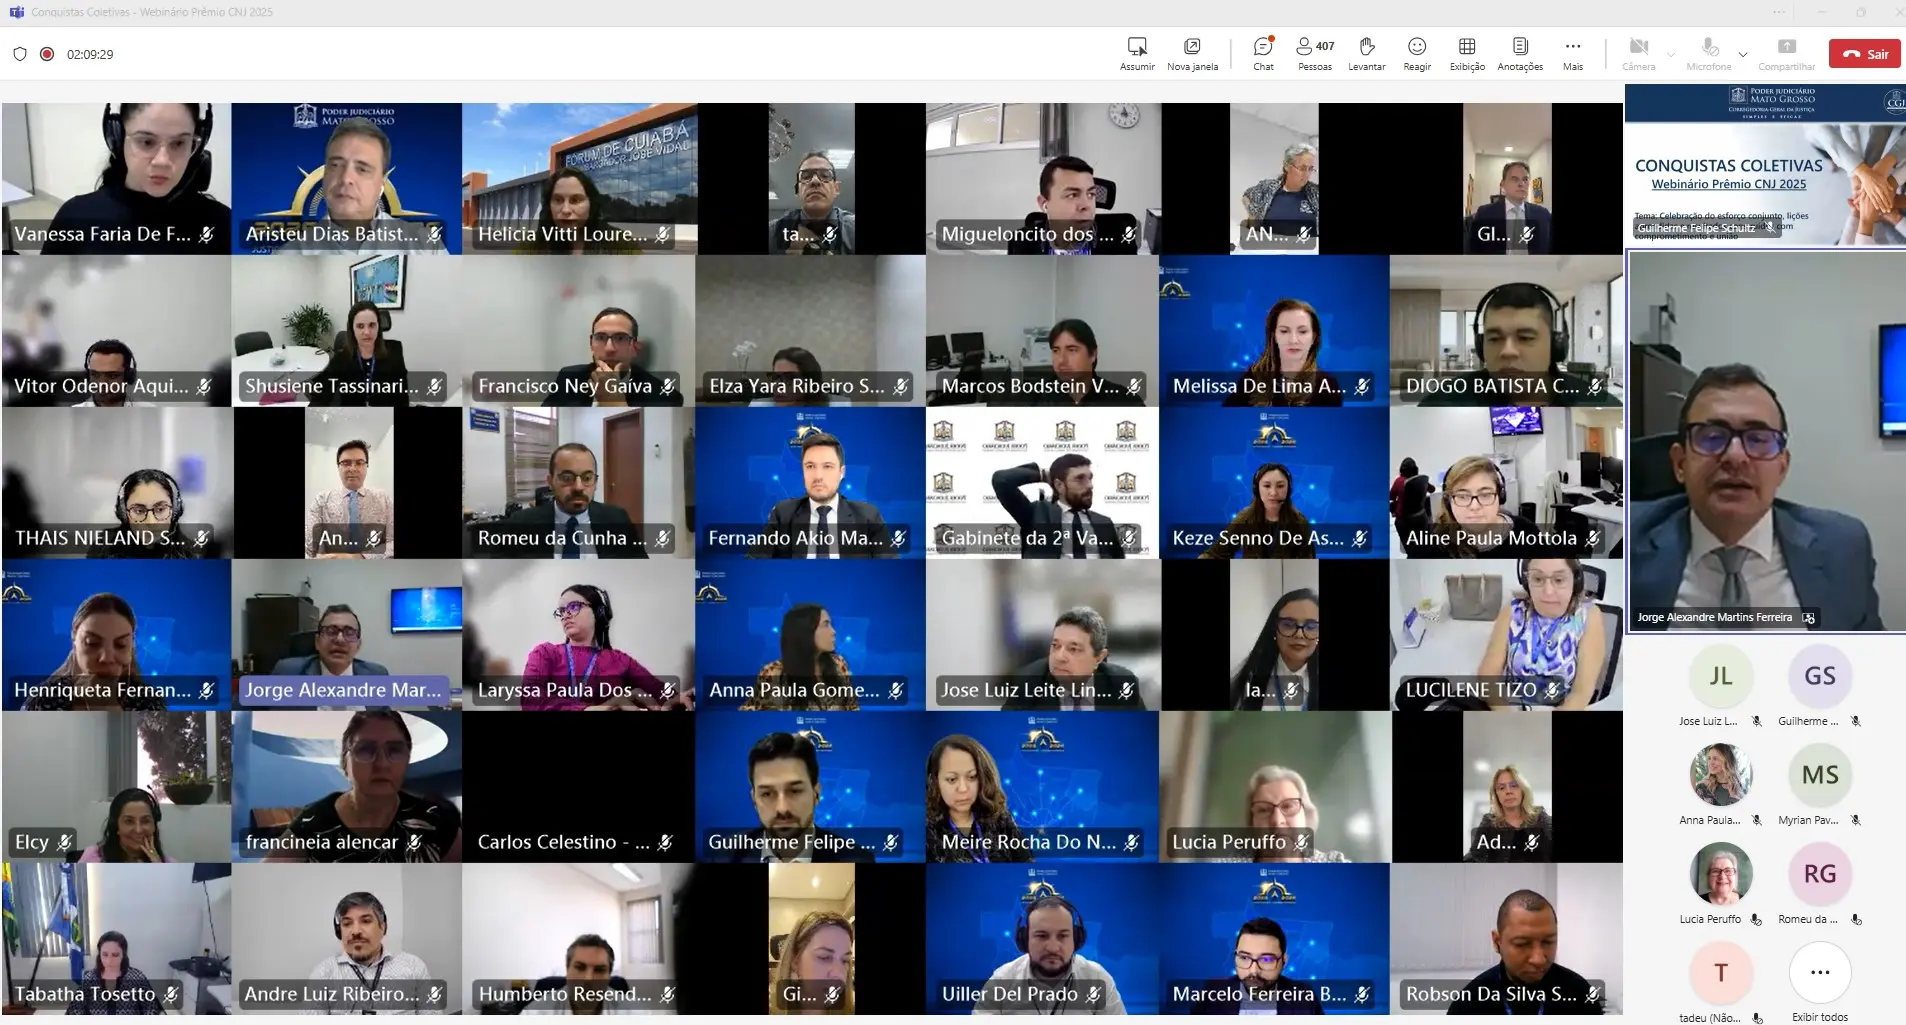This screenshot has height=1025, width=1906.
Task: Toggle the Câmera on or off
Action: click(x=1638, y=53)
